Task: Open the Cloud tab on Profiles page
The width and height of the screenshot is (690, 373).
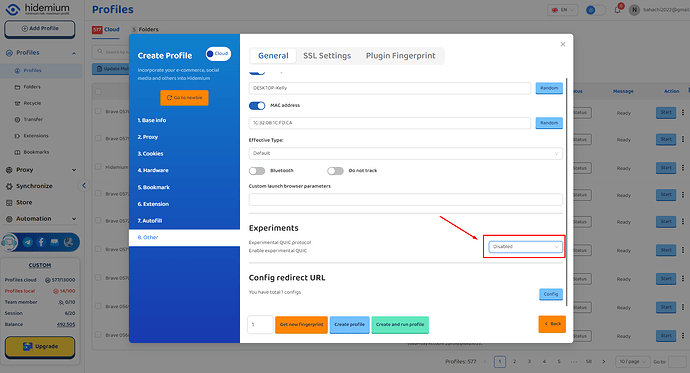Action: [x=106, y=29]
